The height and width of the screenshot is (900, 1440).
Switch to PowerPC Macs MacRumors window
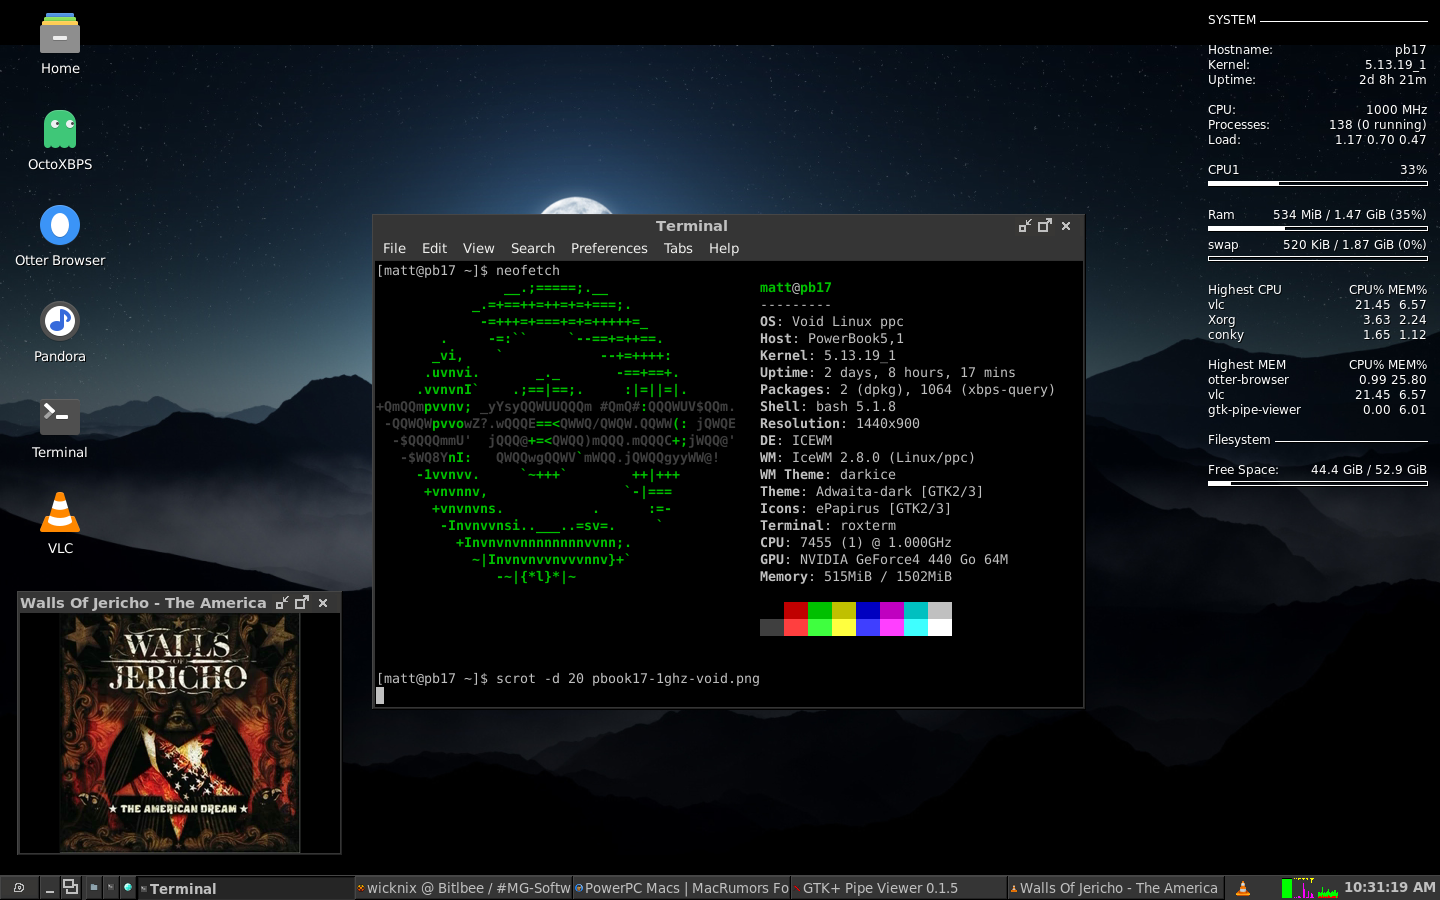coord(682,888)
